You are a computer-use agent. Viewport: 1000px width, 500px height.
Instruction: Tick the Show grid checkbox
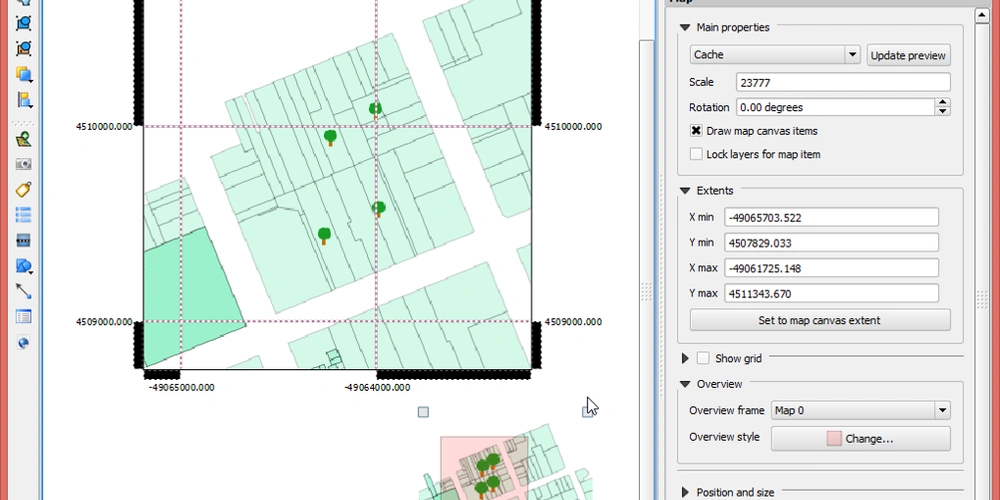point(703,358)
